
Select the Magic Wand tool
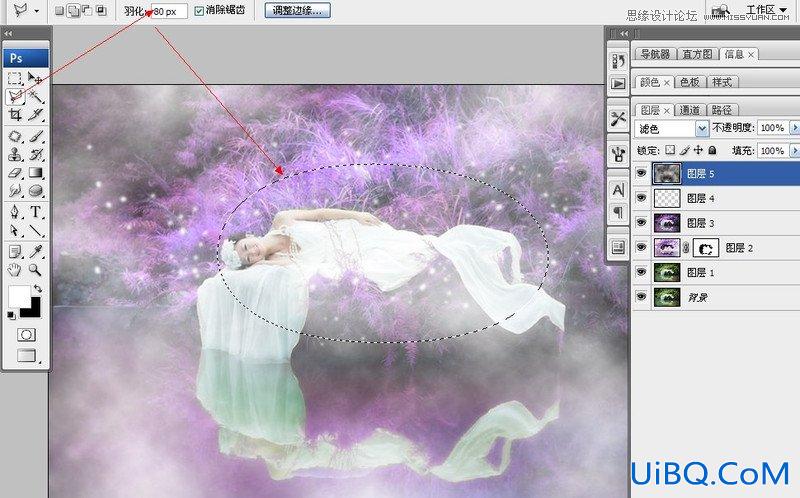click(x=35, y=96)
